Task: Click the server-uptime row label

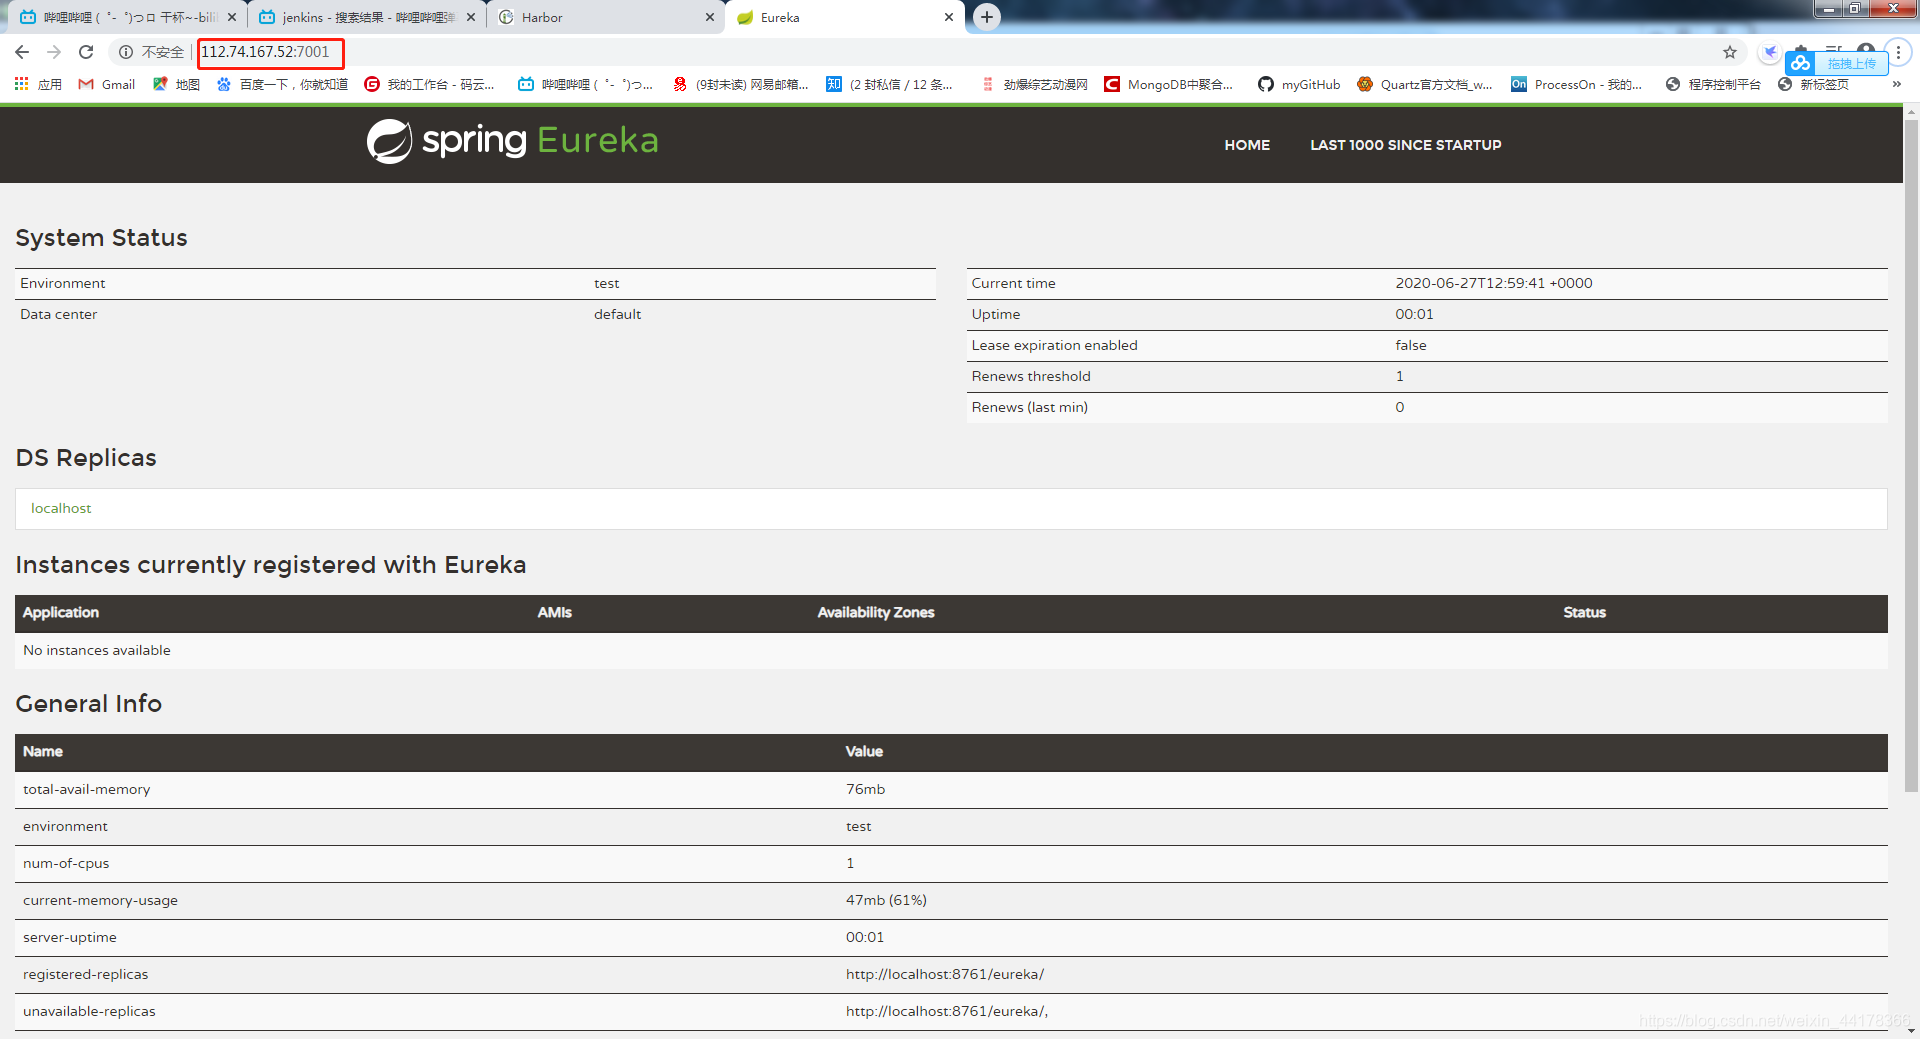Action: click(x=70, y=937)
